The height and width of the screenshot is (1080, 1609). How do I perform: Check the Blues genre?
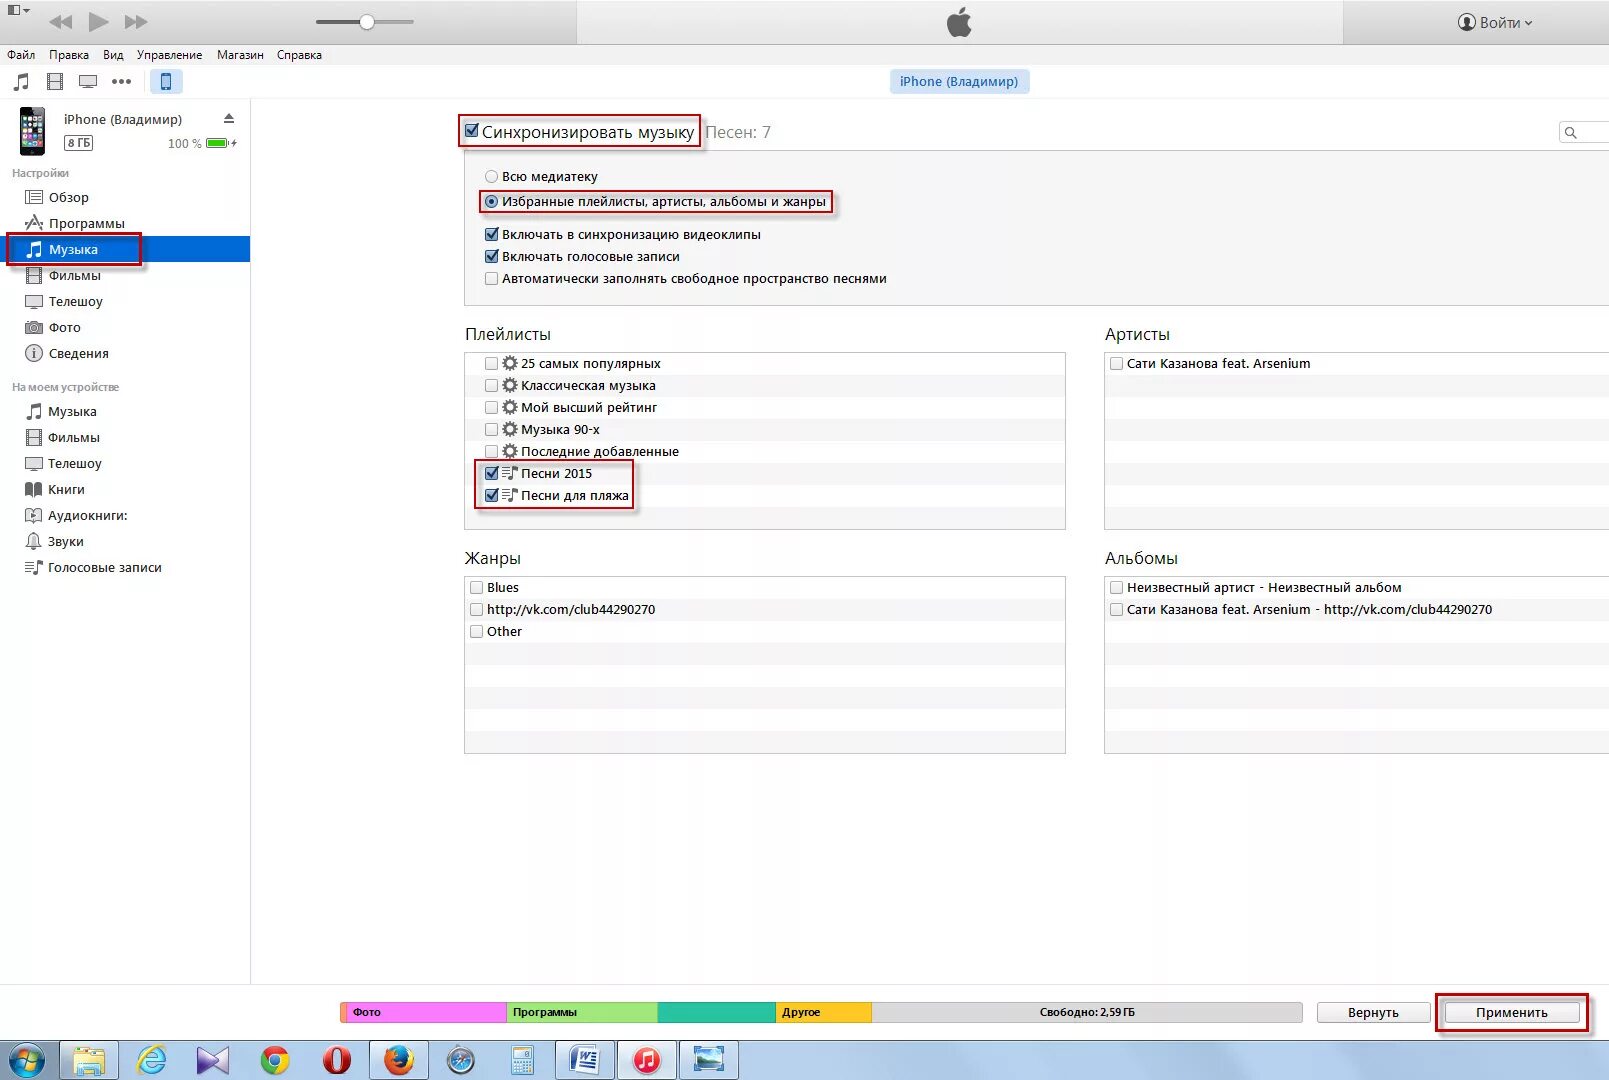tap(476, 587)
